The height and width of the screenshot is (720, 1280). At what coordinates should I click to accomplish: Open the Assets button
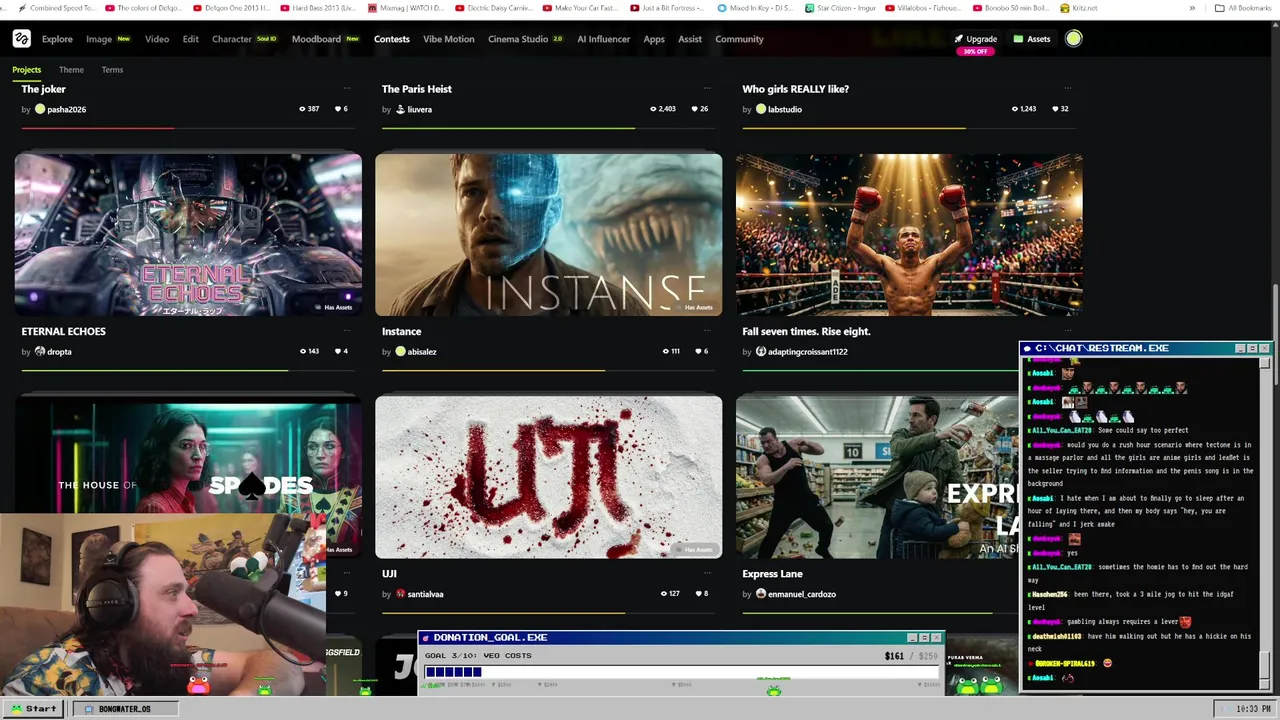(1032, 39)
